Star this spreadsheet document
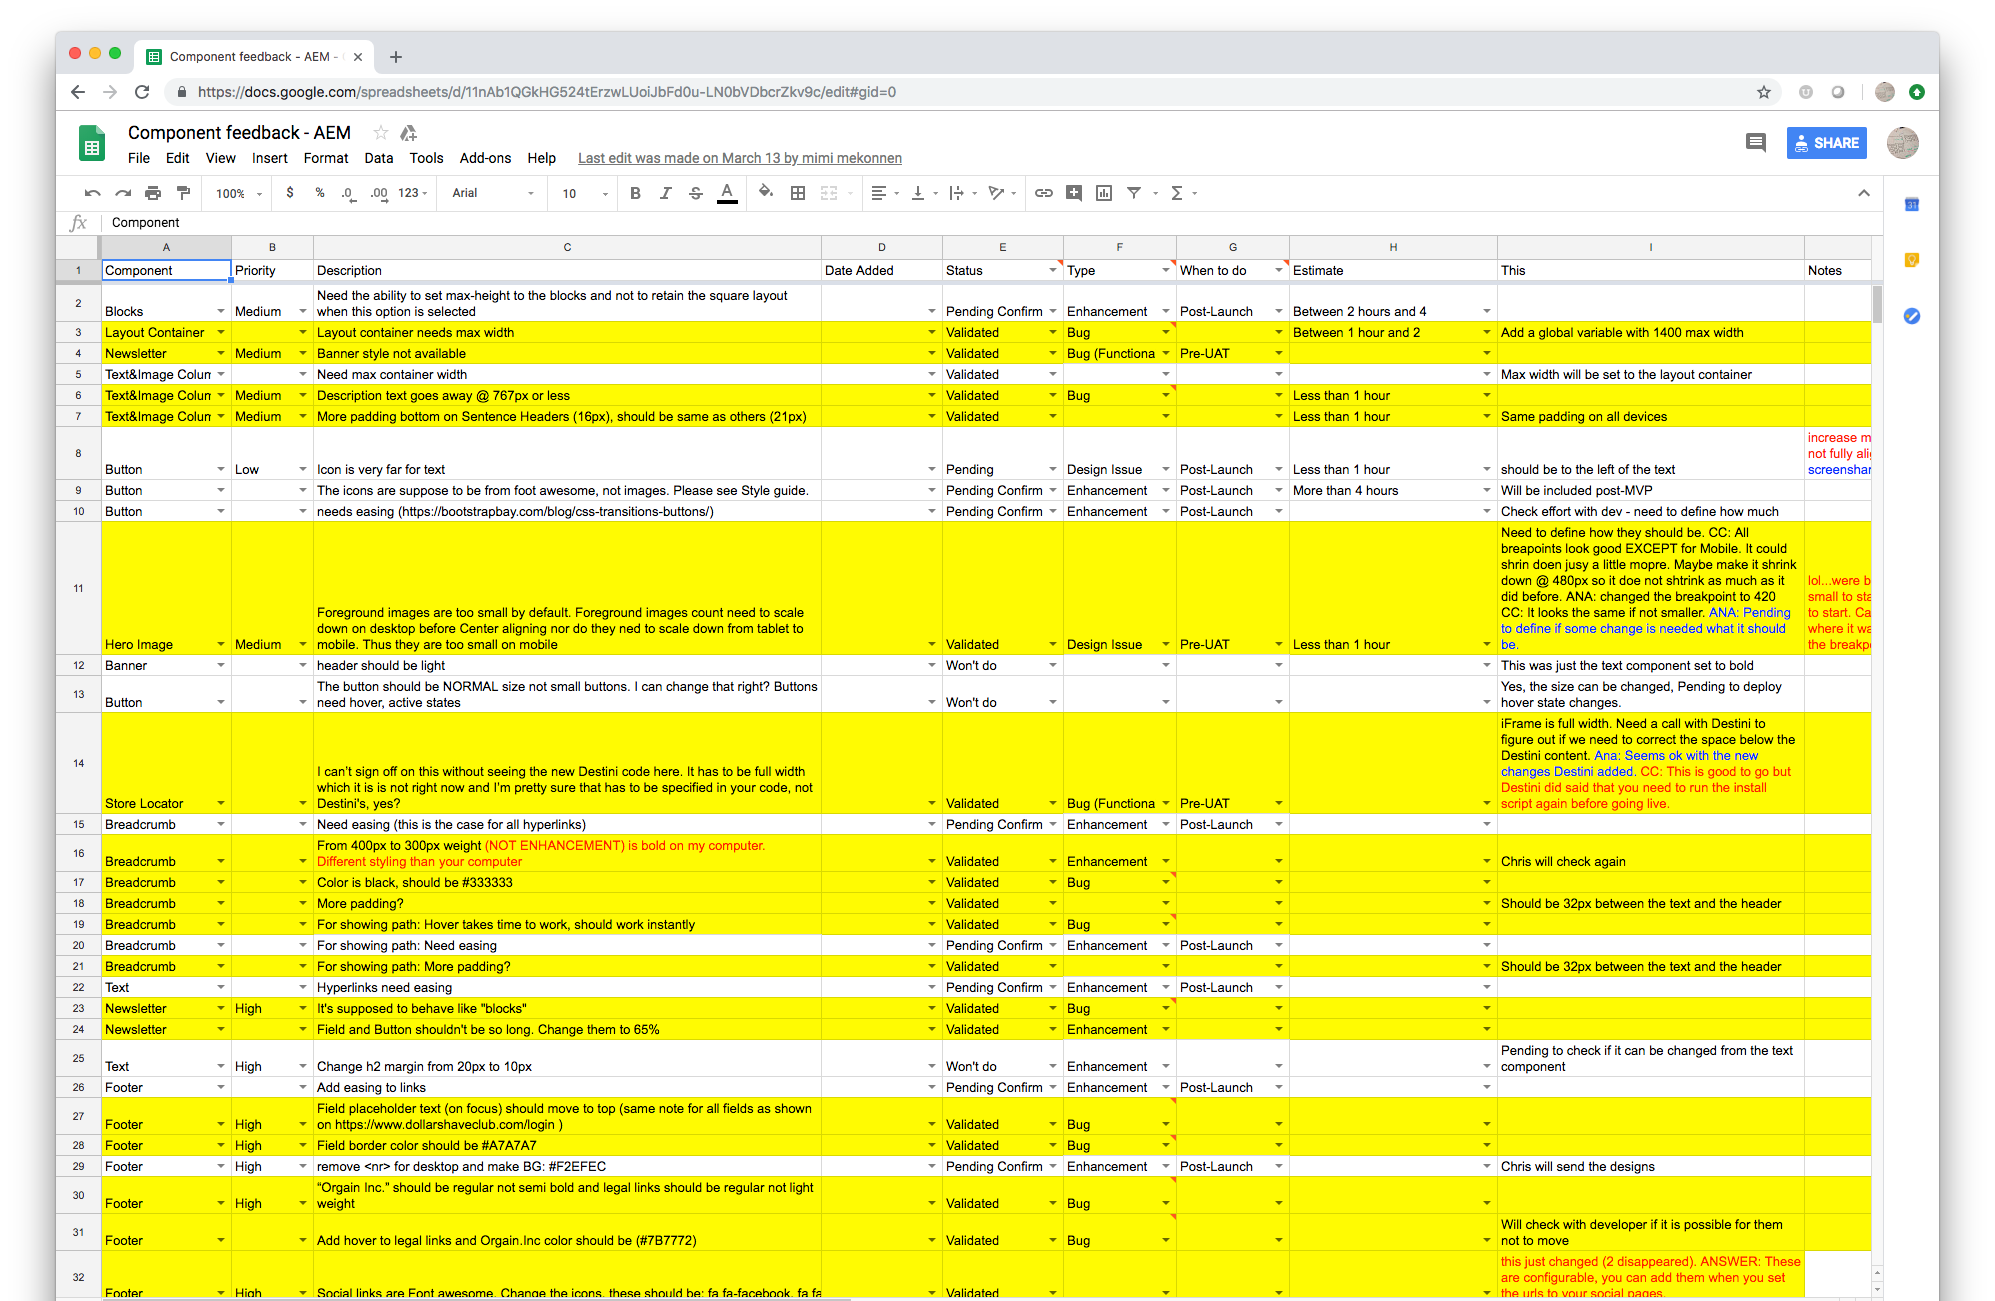Image resolution: width=1995 pixels, height=1301 pixels. coord(381,133)
